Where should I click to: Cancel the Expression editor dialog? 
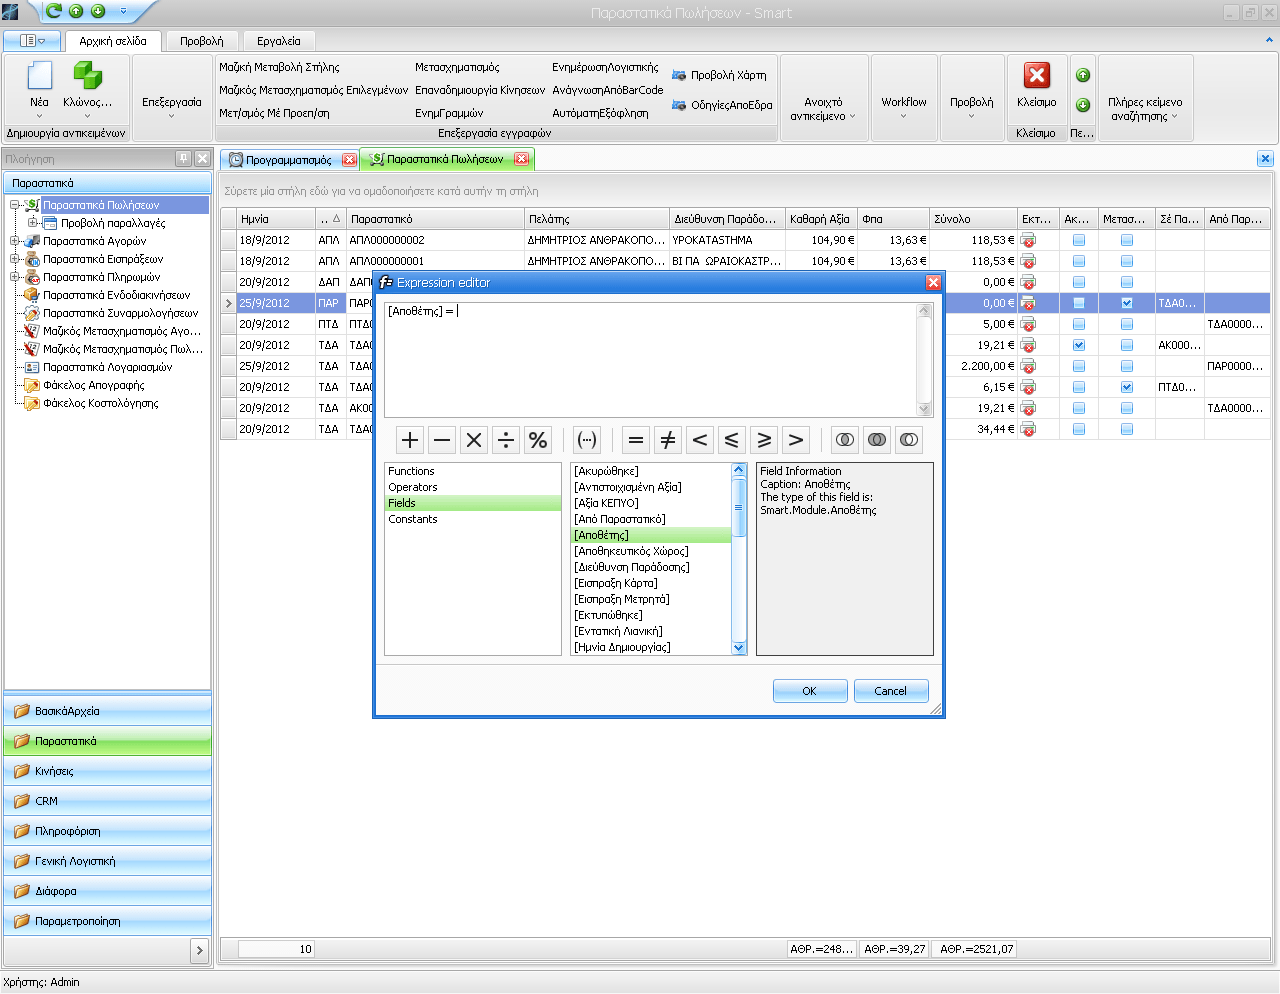pyautogui.click(x=890, y=690)
